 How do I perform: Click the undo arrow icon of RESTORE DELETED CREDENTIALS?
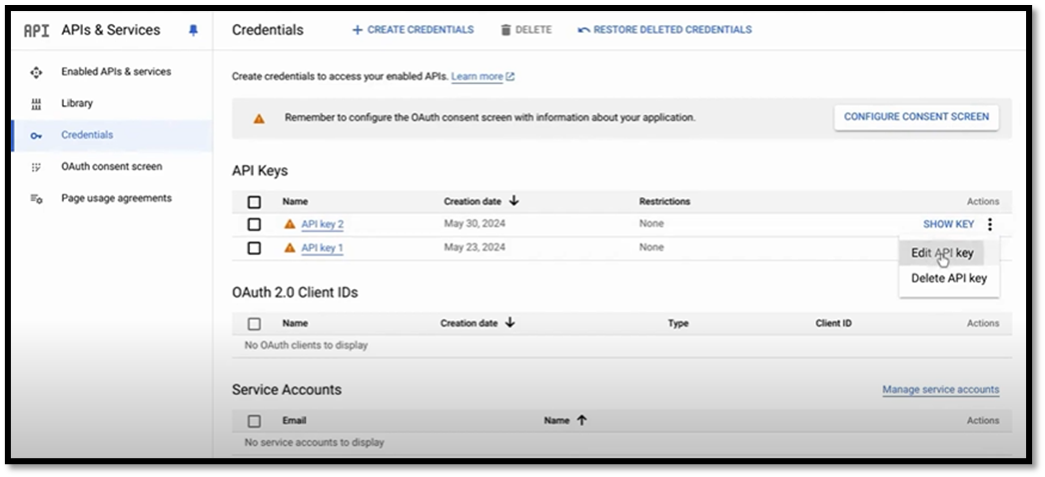(x=584, y=30)
